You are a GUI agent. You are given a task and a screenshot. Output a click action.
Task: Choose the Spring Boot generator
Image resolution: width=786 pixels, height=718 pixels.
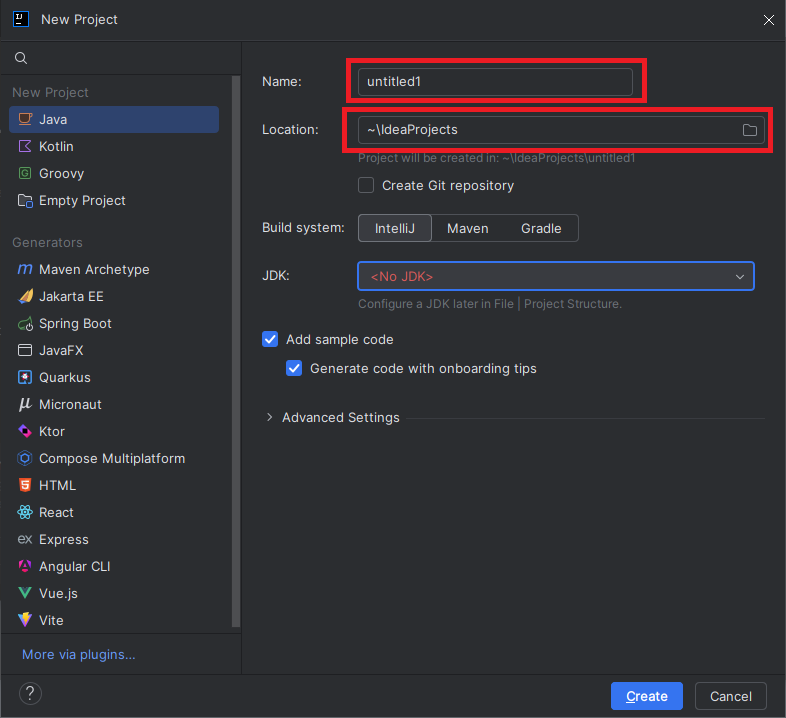[114, 323]
